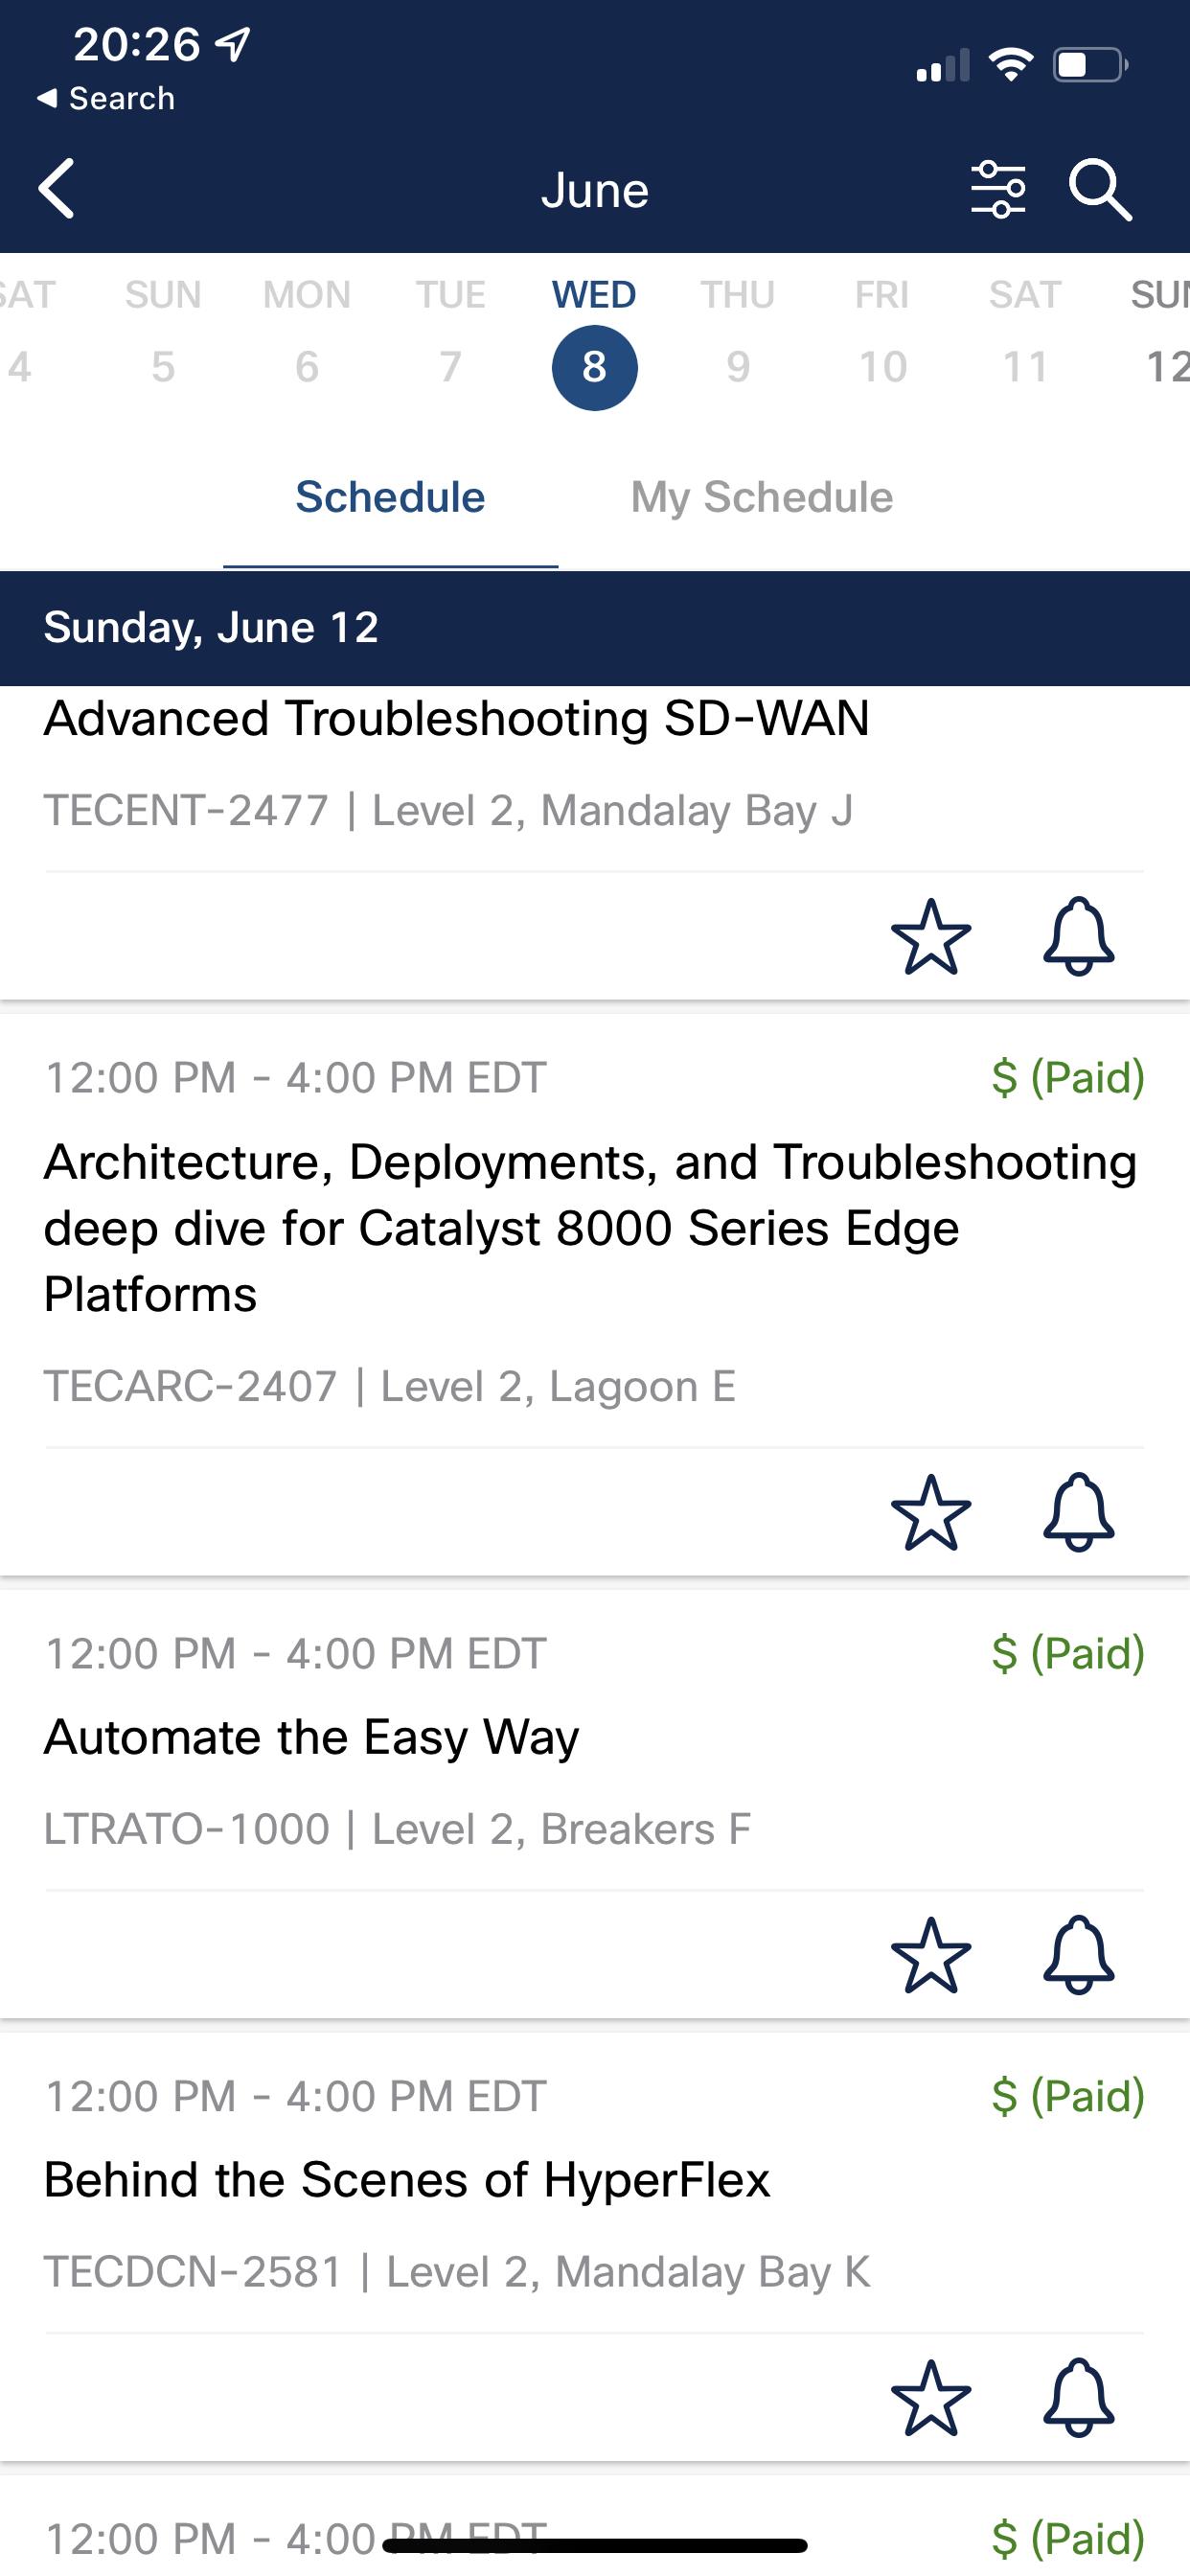The image size is (1190, 2576).
Task: Favorite the Advanced Troubleshooting SD-WAN session
Action: pos(931,937)
